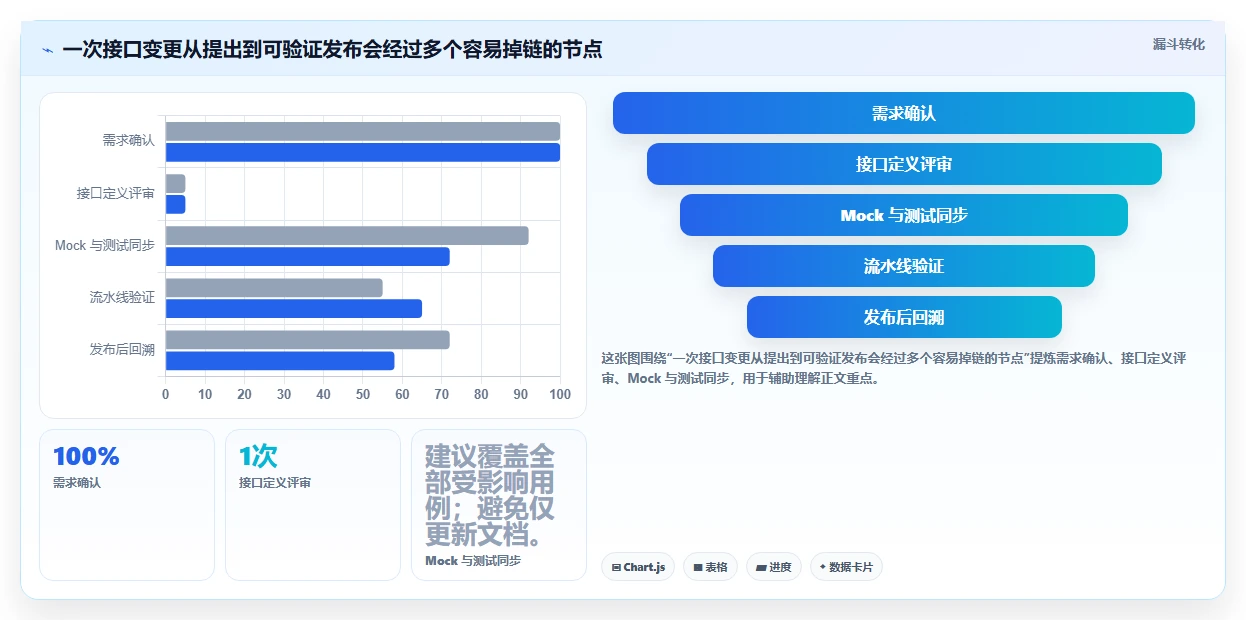Click the 0 tick on the x-axis
This screenshot has height=620, width=1246.
click(x=166, y=394)
